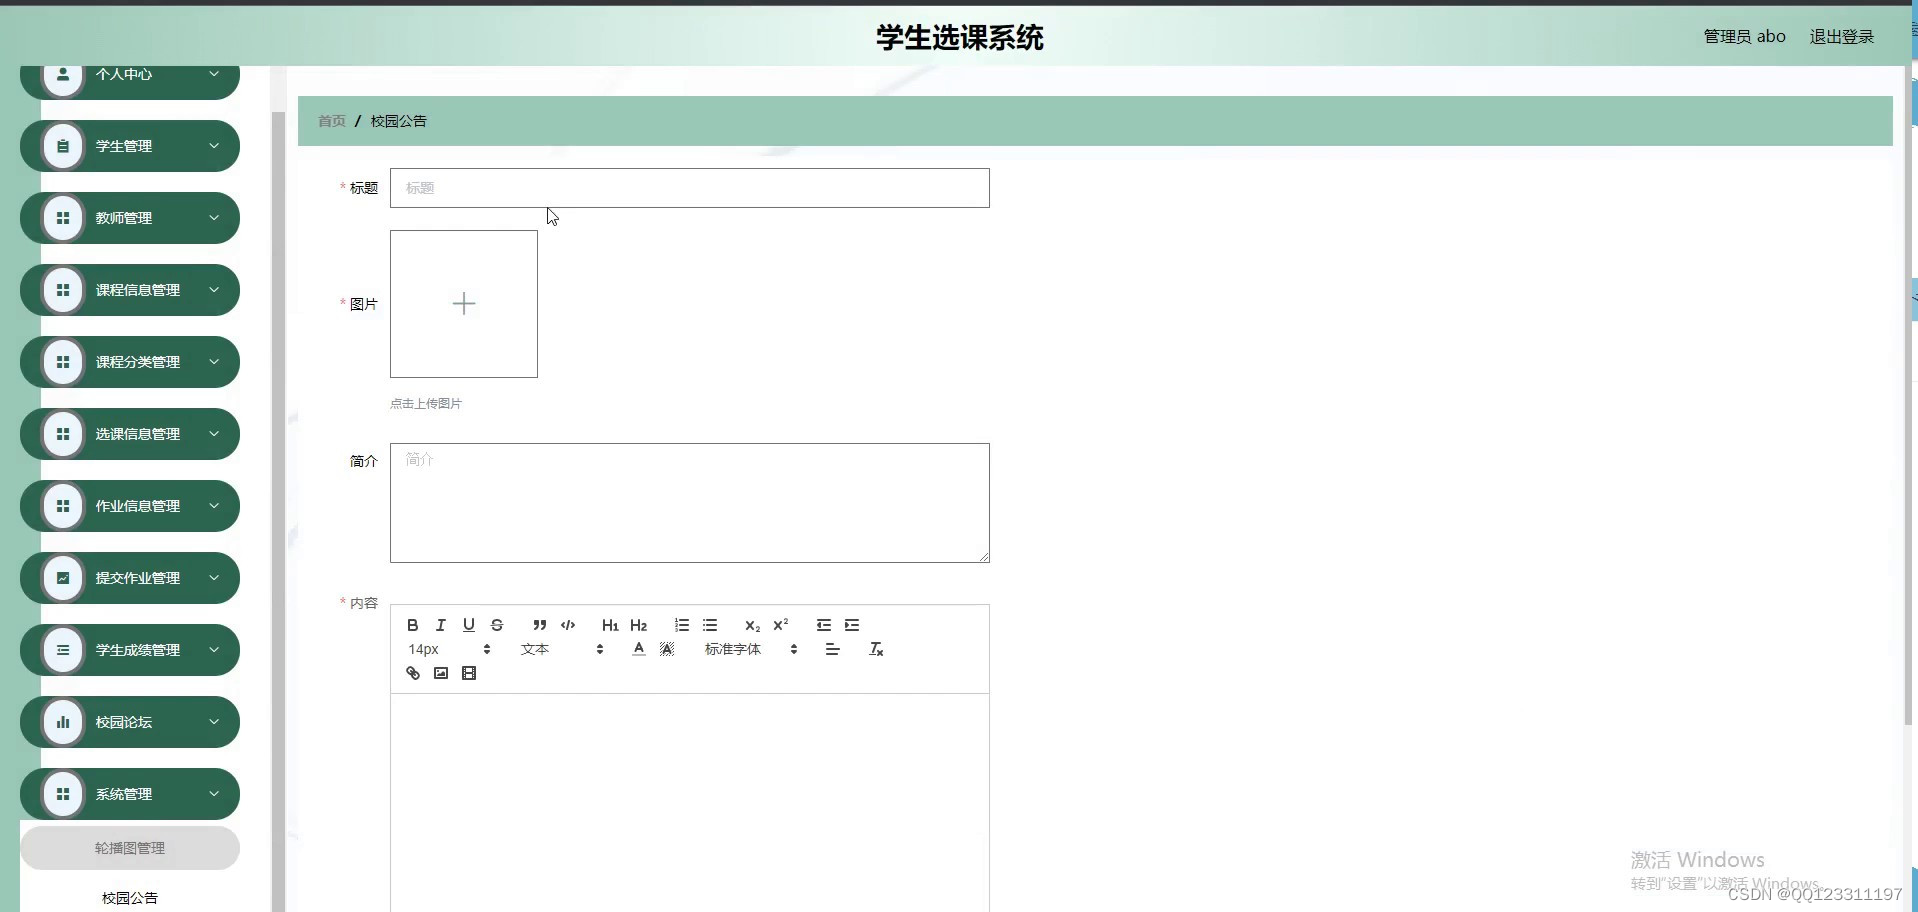Focus the 标题 title input field
The height and width of the screenshot is (912, 1918).
(690, 188)
